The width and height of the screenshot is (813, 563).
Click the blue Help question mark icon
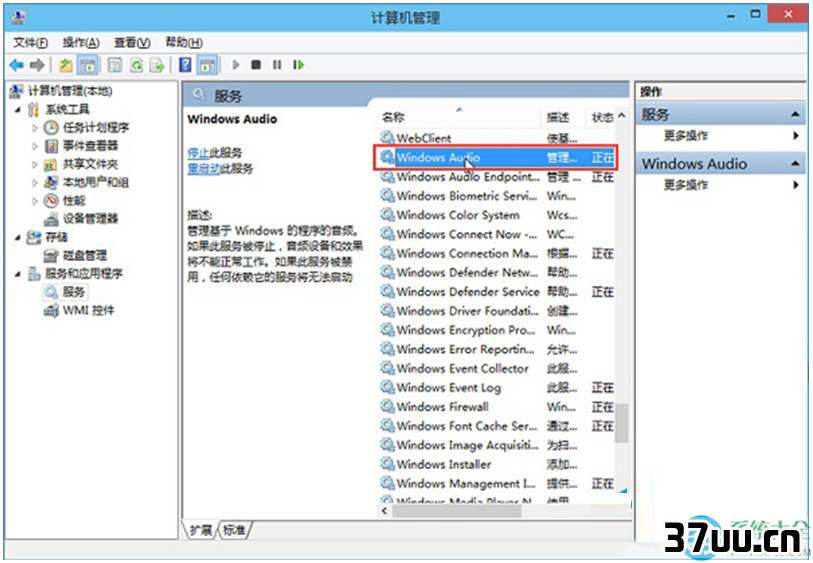185,65
